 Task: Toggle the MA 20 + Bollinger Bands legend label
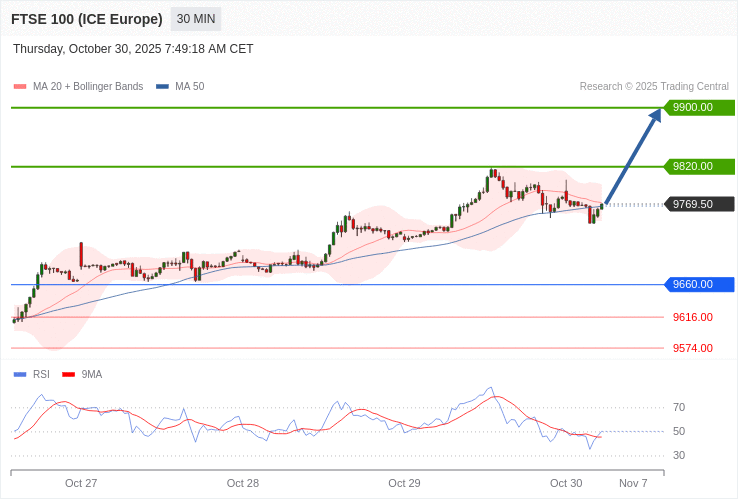point(88,87)
